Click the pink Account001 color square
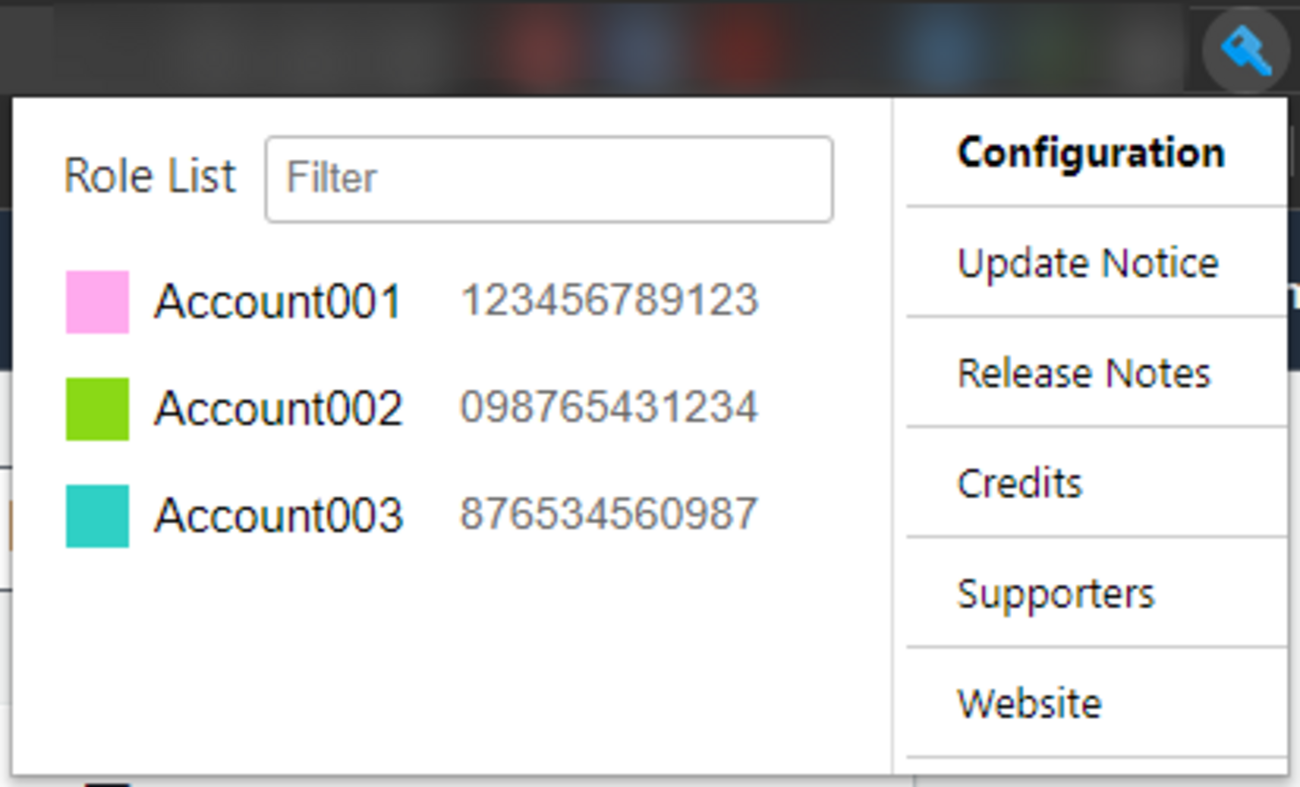Screen dimensions: 1300x787 click(x=97, y=301)
